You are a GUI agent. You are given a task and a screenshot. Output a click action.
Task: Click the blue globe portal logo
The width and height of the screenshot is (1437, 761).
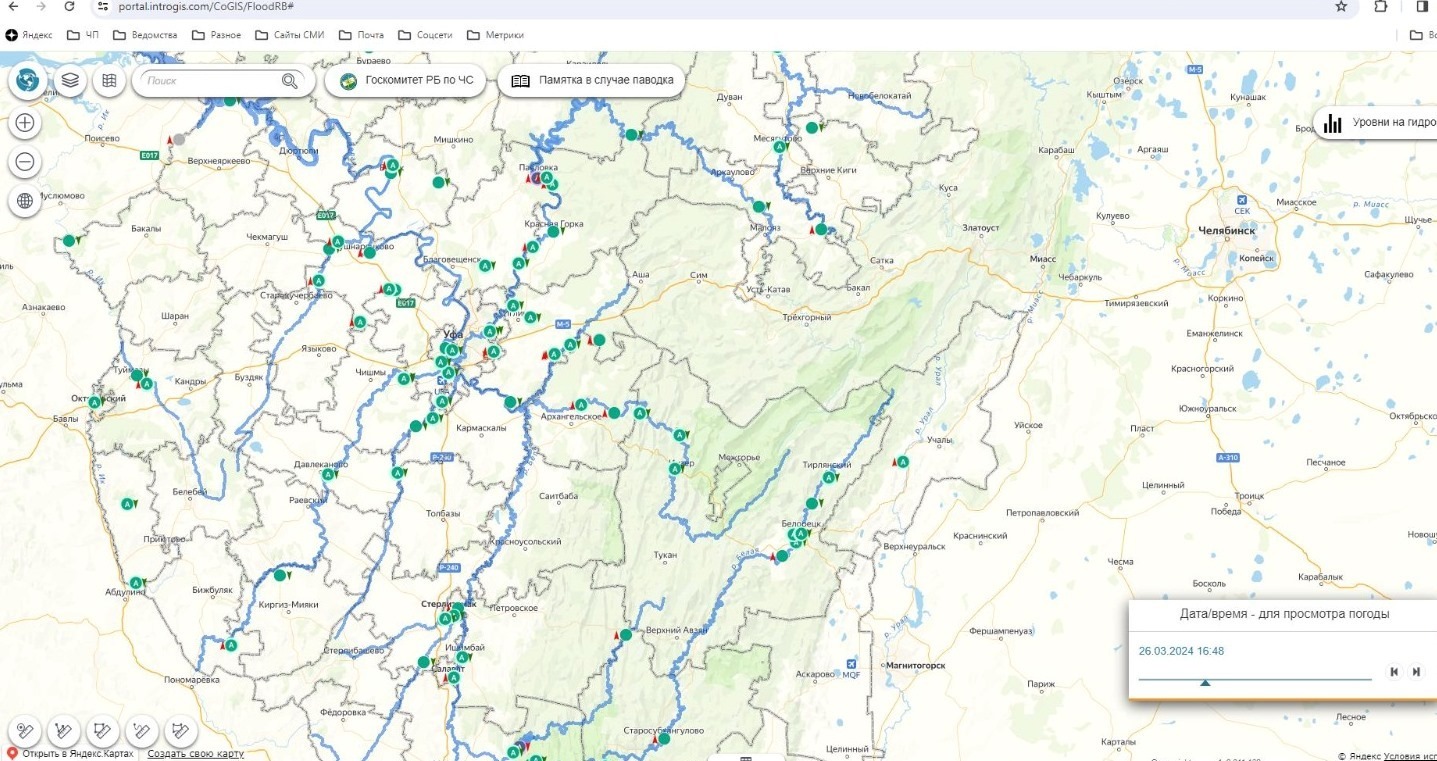point(27,80)
